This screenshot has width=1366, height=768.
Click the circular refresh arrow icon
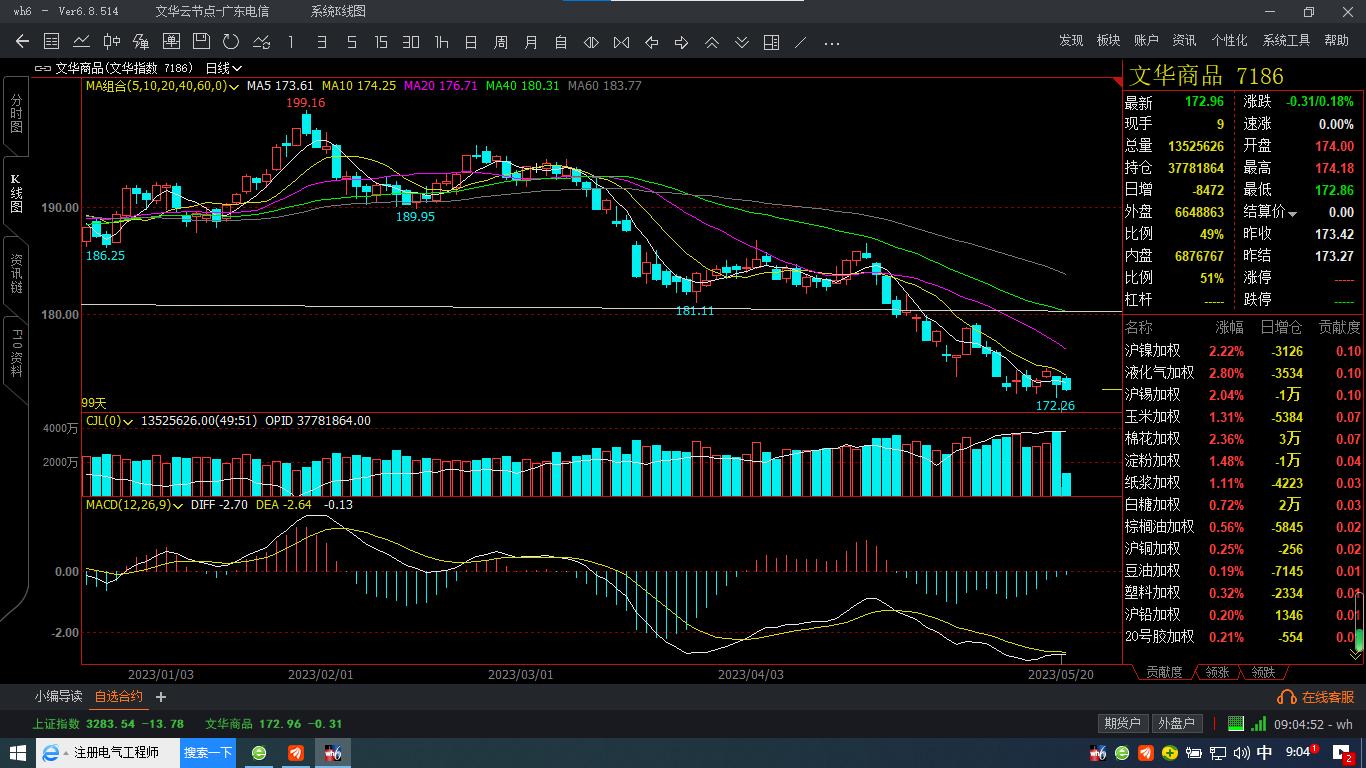[x=231, y=42]
